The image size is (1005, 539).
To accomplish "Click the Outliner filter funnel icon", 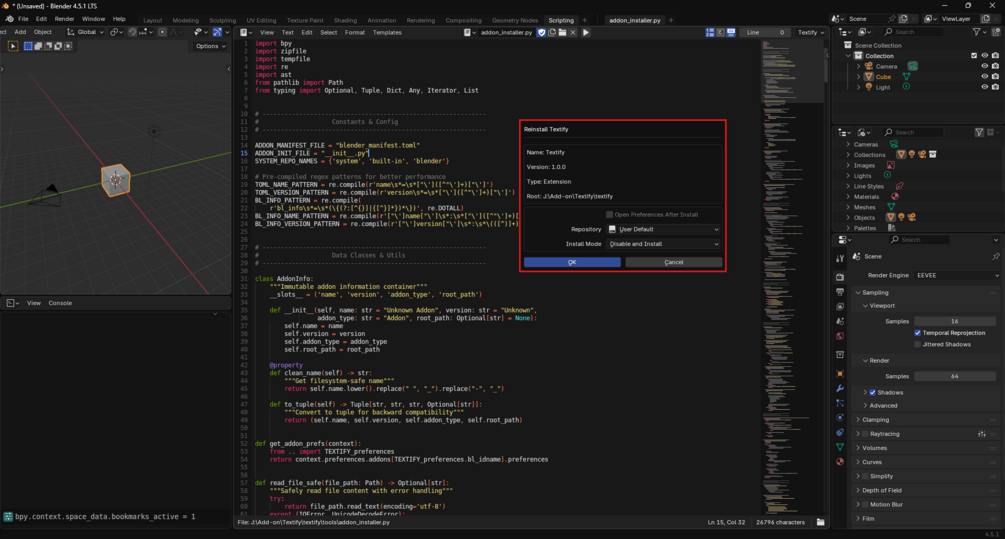I will click(x=976, y=32).
